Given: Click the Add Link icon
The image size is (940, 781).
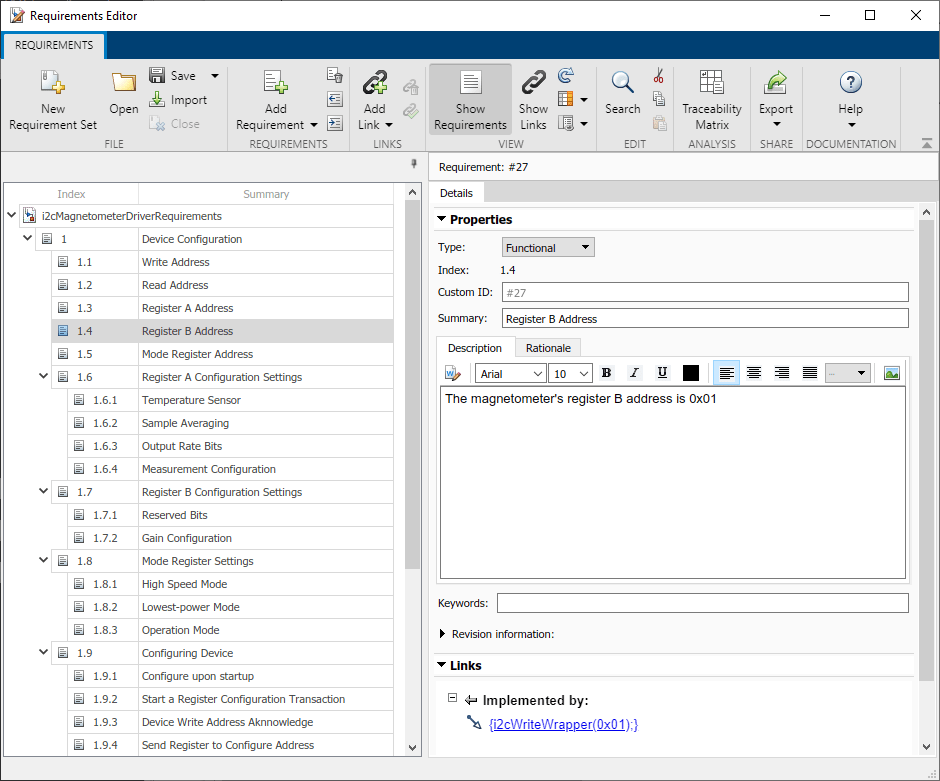Looking at the screenshot, I should pos(374,83).
